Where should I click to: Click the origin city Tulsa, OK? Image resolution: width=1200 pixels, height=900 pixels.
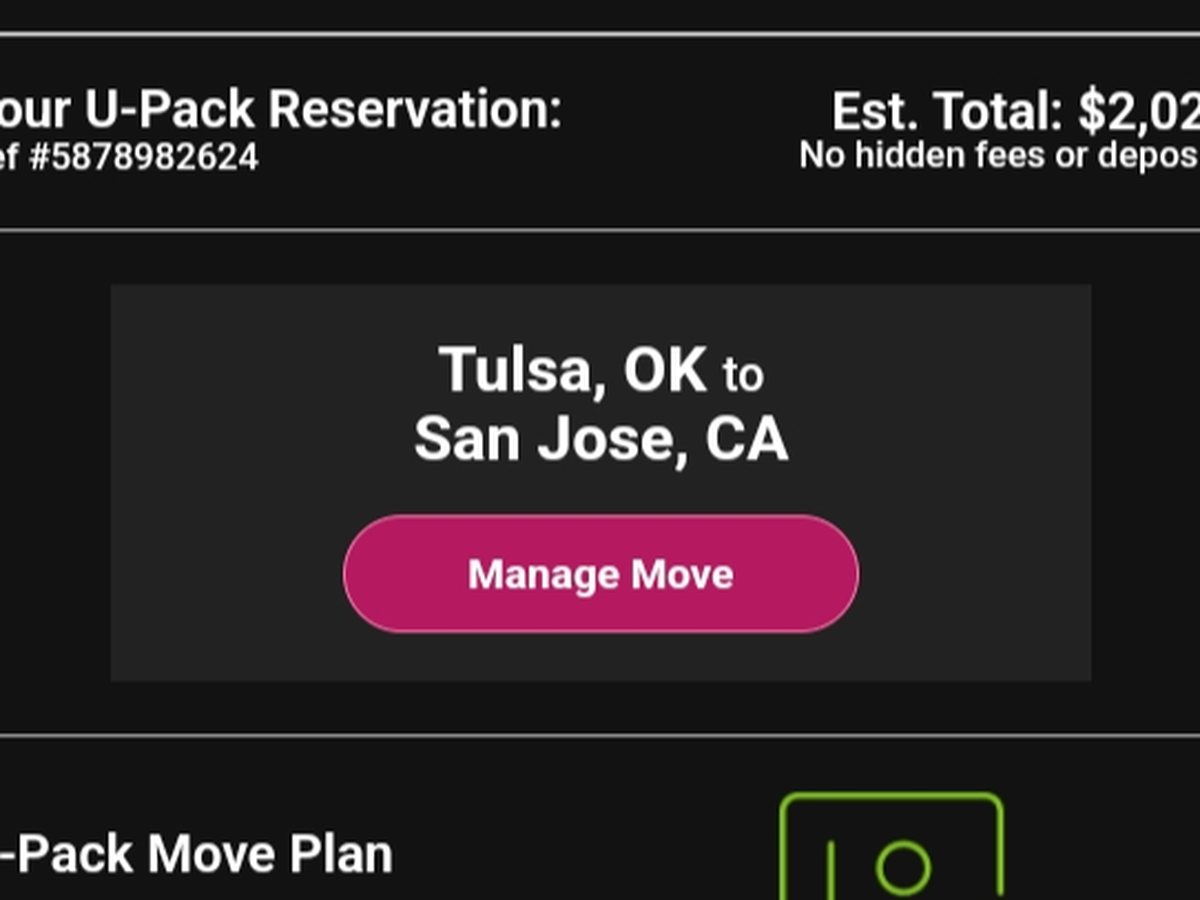point(572,370)
